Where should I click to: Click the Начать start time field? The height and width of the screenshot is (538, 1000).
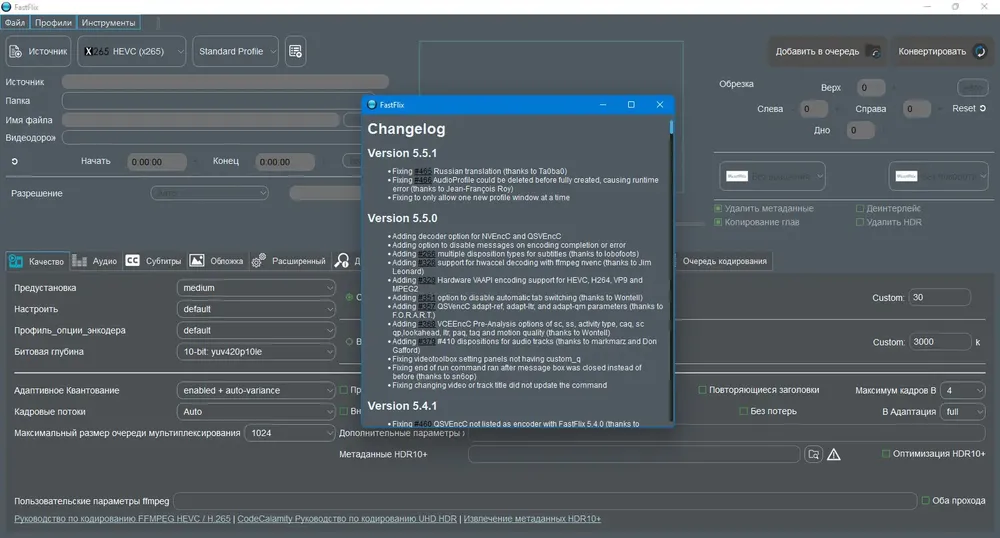click(157, 162)
